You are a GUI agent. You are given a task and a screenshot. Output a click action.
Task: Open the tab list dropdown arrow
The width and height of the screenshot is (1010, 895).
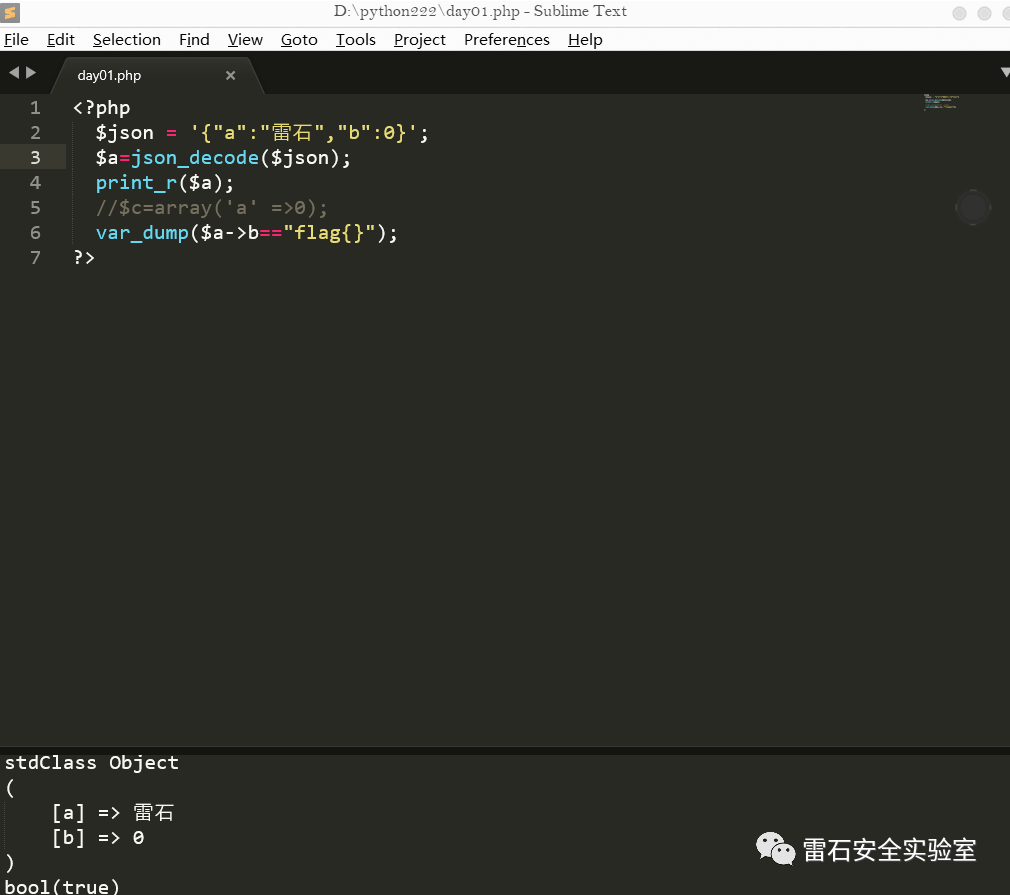click(1004, 73)
